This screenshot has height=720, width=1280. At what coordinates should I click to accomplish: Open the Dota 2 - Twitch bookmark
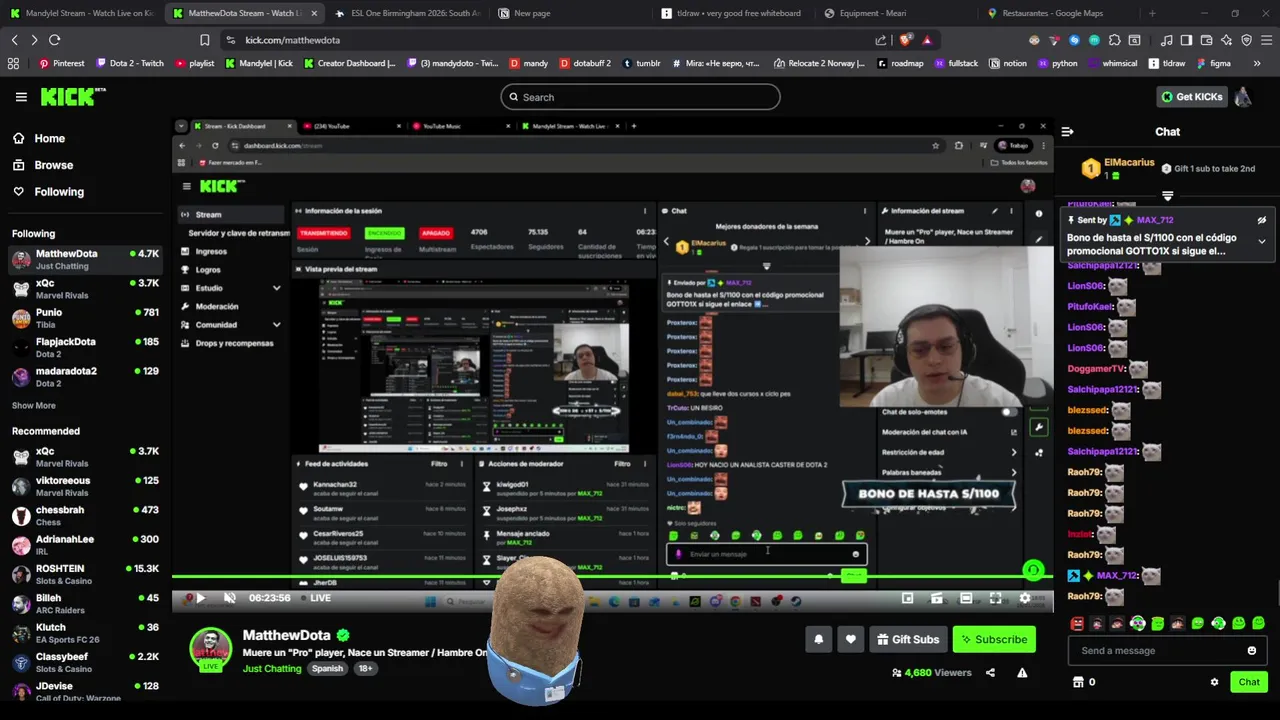[x=128, y=63]
